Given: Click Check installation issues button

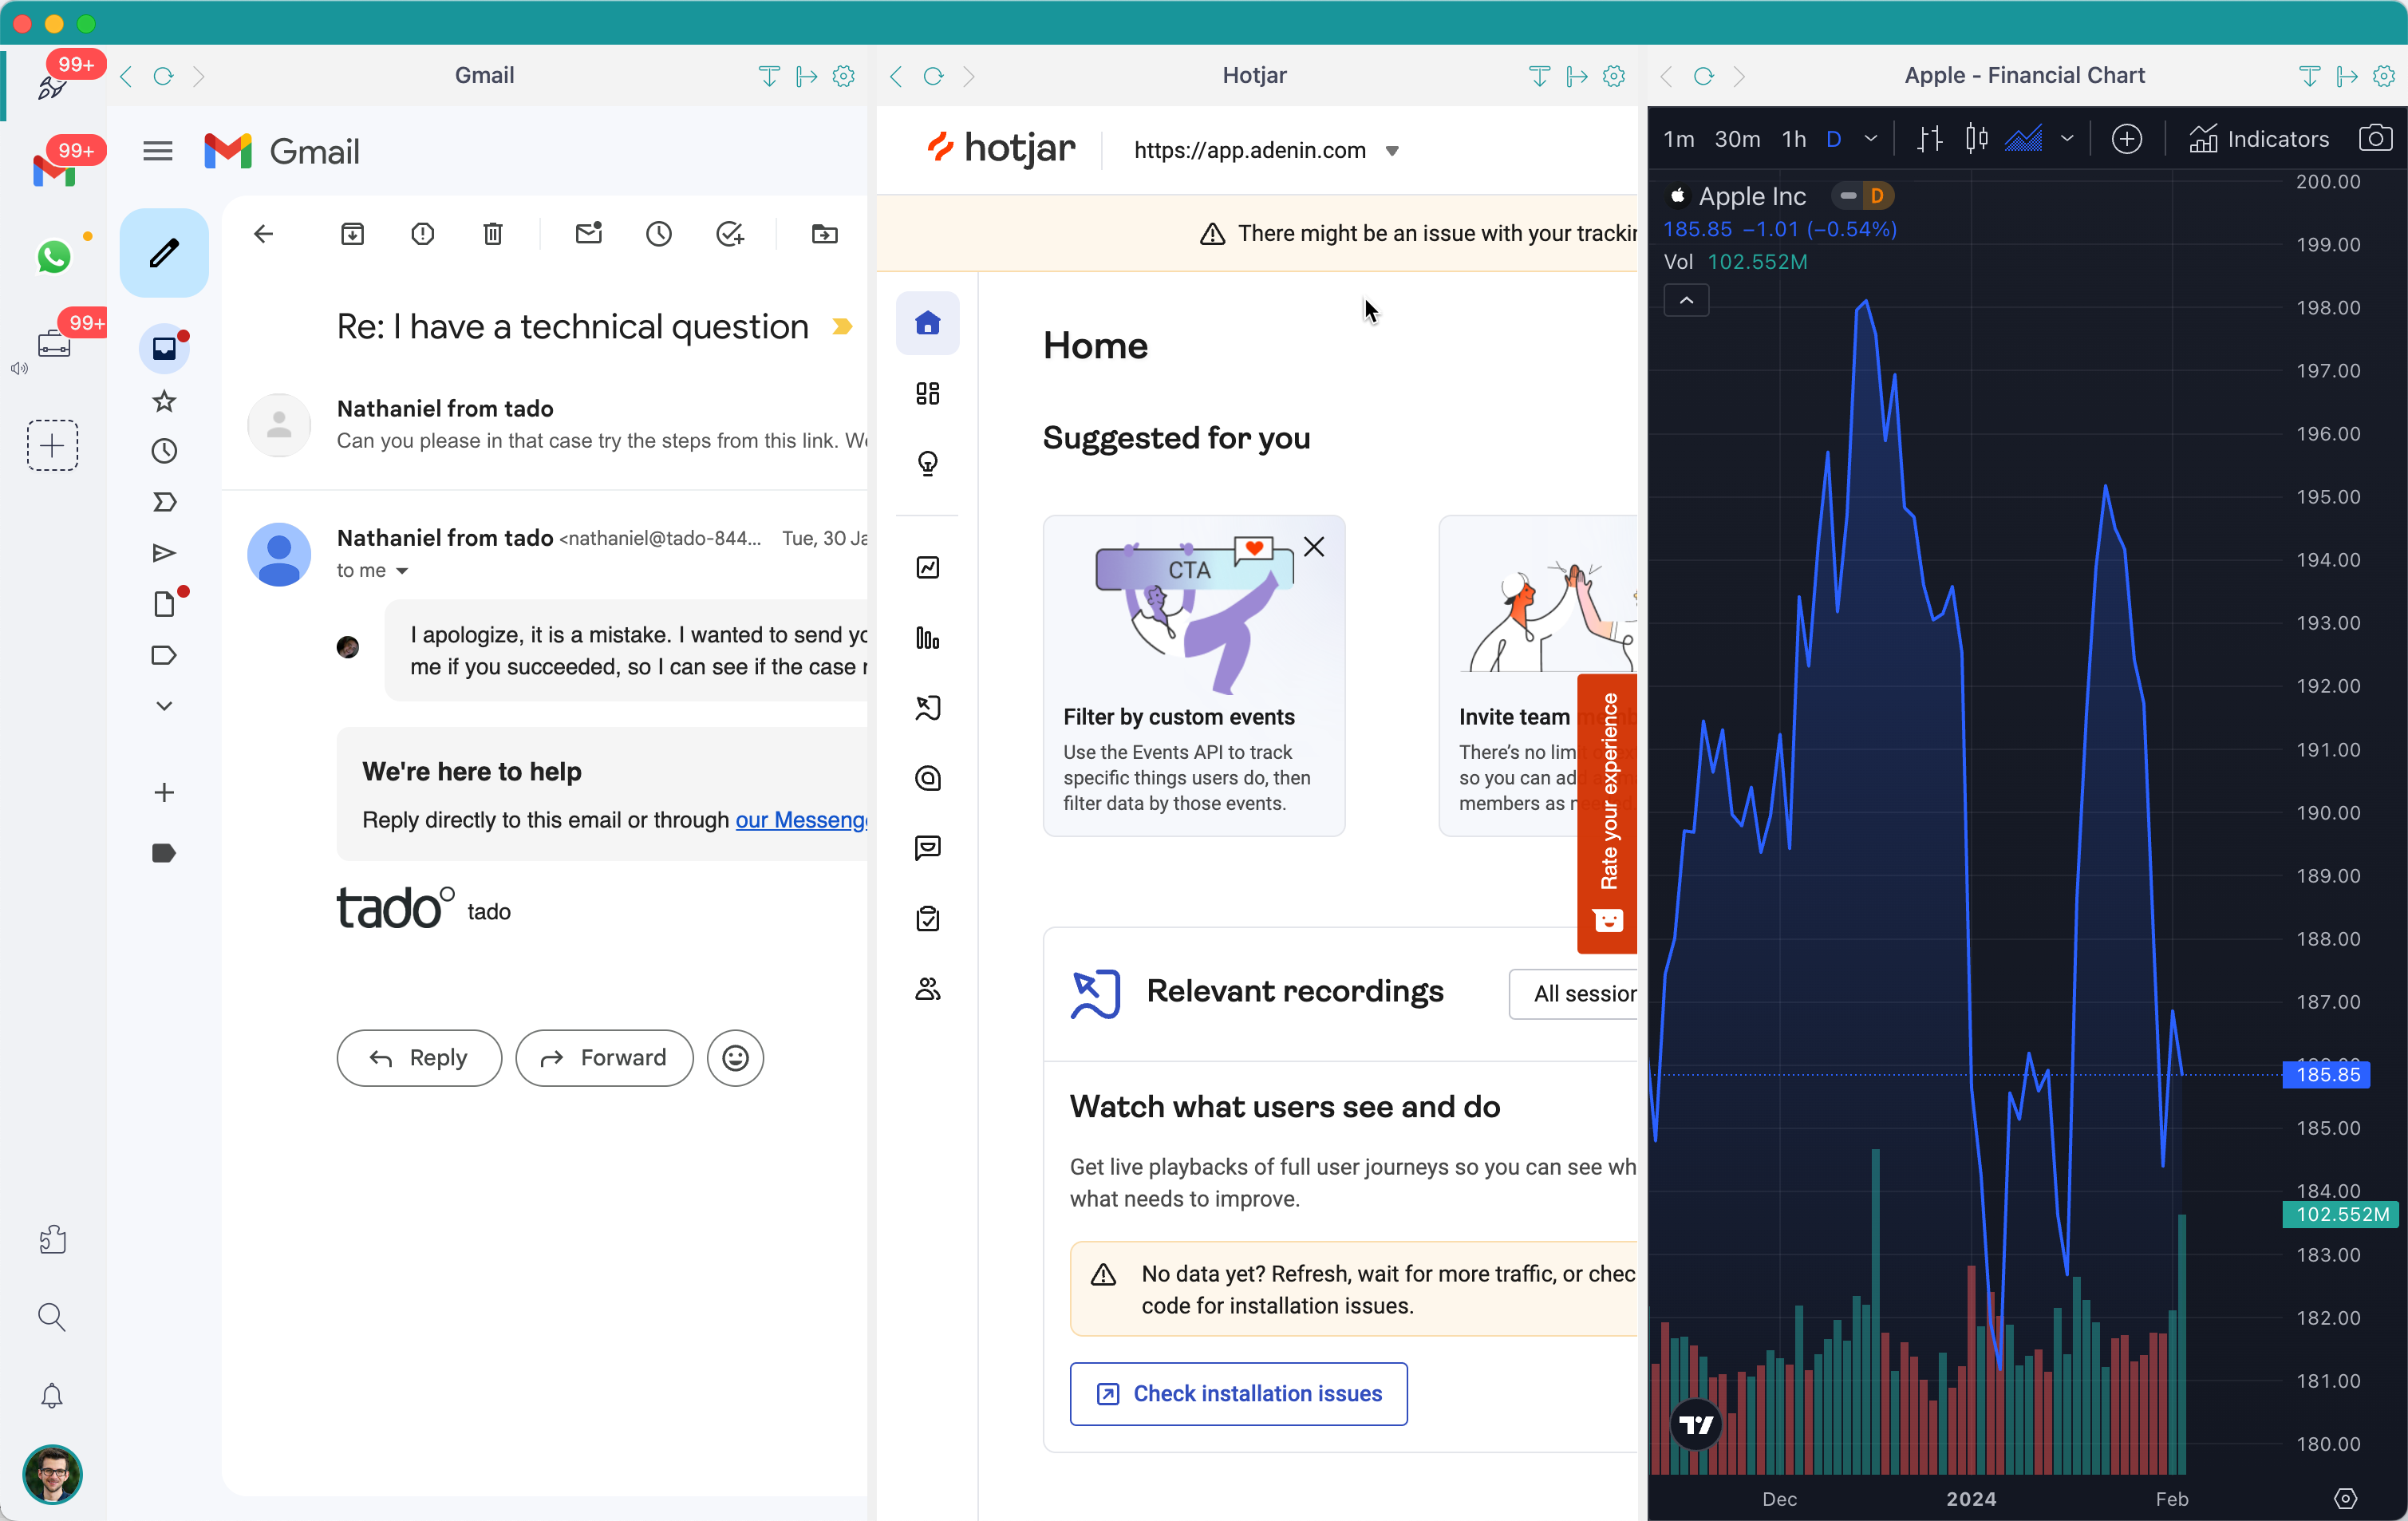Looking at the screenshot, I should pyautogui.click(x=1238, y=1394).
